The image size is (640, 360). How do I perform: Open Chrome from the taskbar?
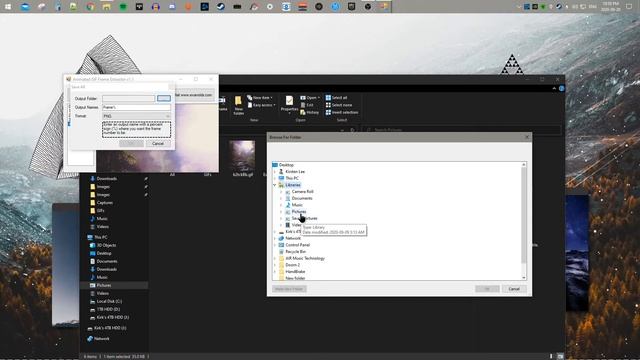tap(90, 7)
